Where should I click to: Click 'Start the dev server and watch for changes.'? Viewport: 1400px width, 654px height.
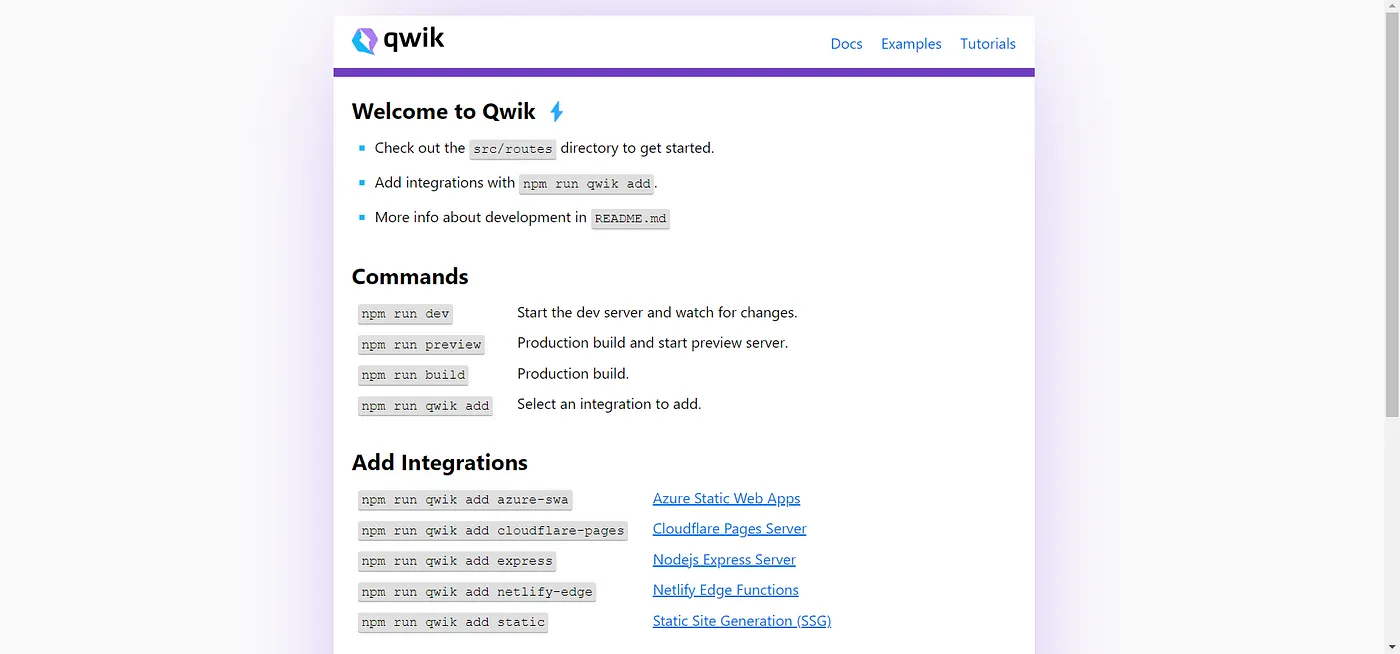point(657,312)
